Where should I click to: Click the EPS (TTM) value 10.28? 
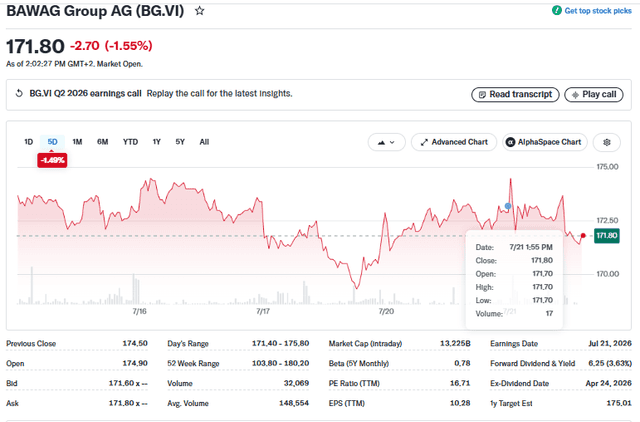coord(460,403)
